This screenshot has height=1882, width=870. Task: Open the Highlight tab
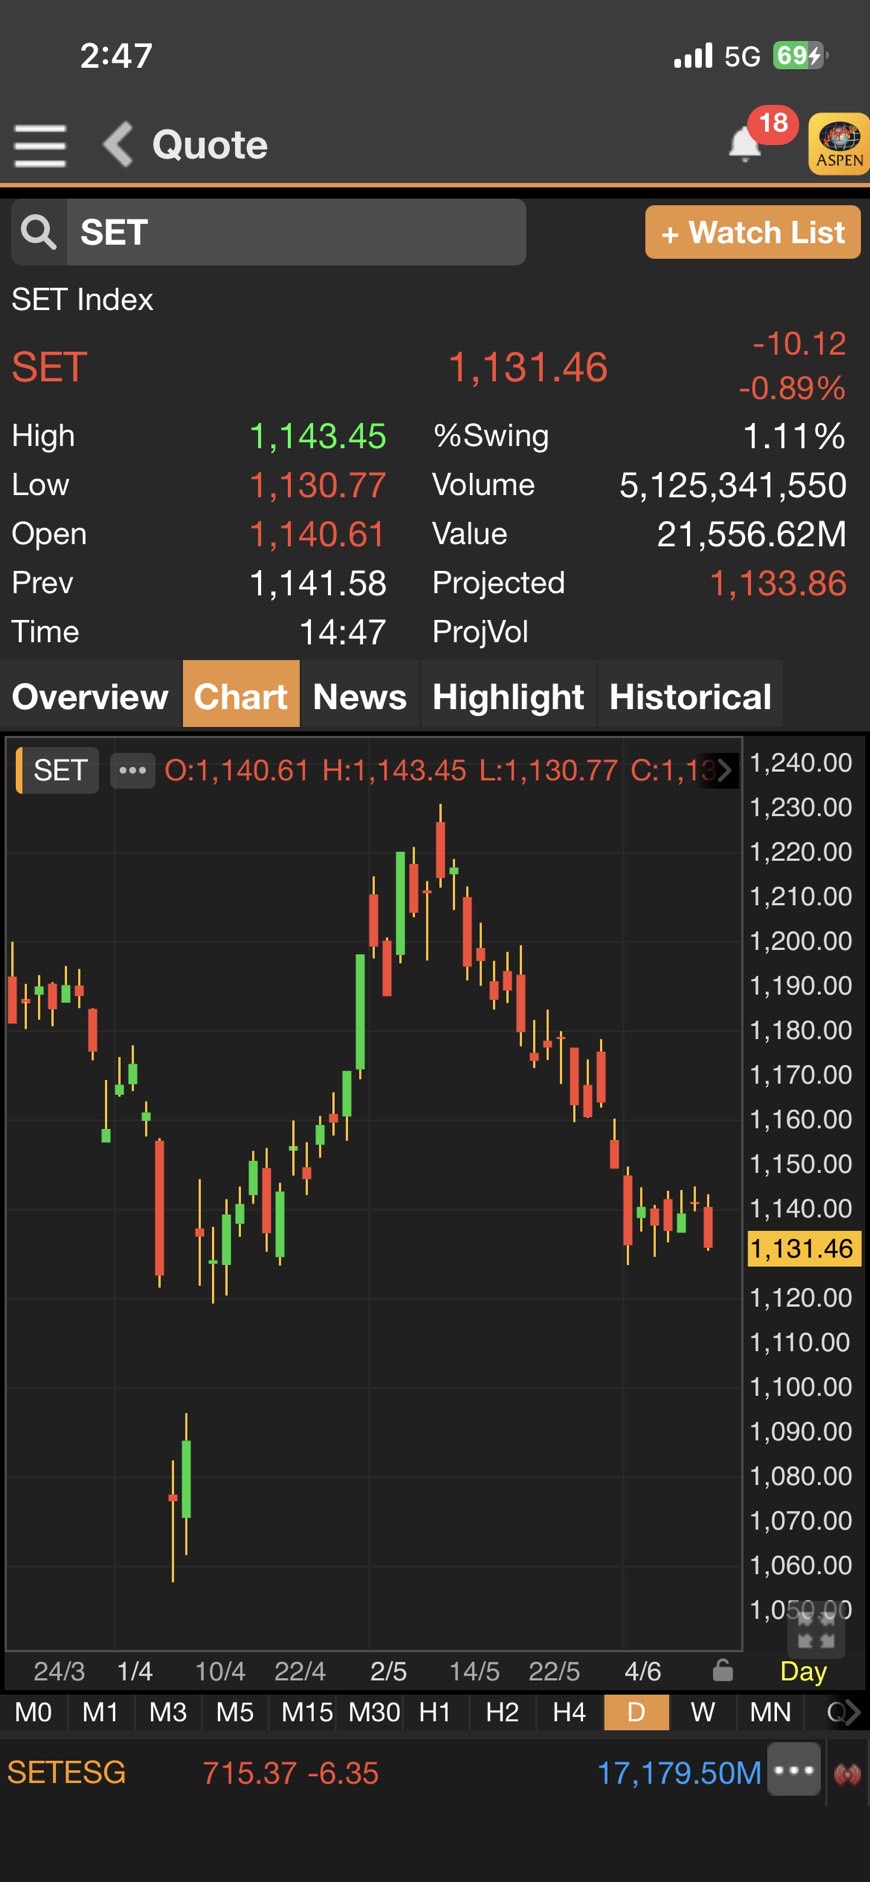click(x=508, y=696)
